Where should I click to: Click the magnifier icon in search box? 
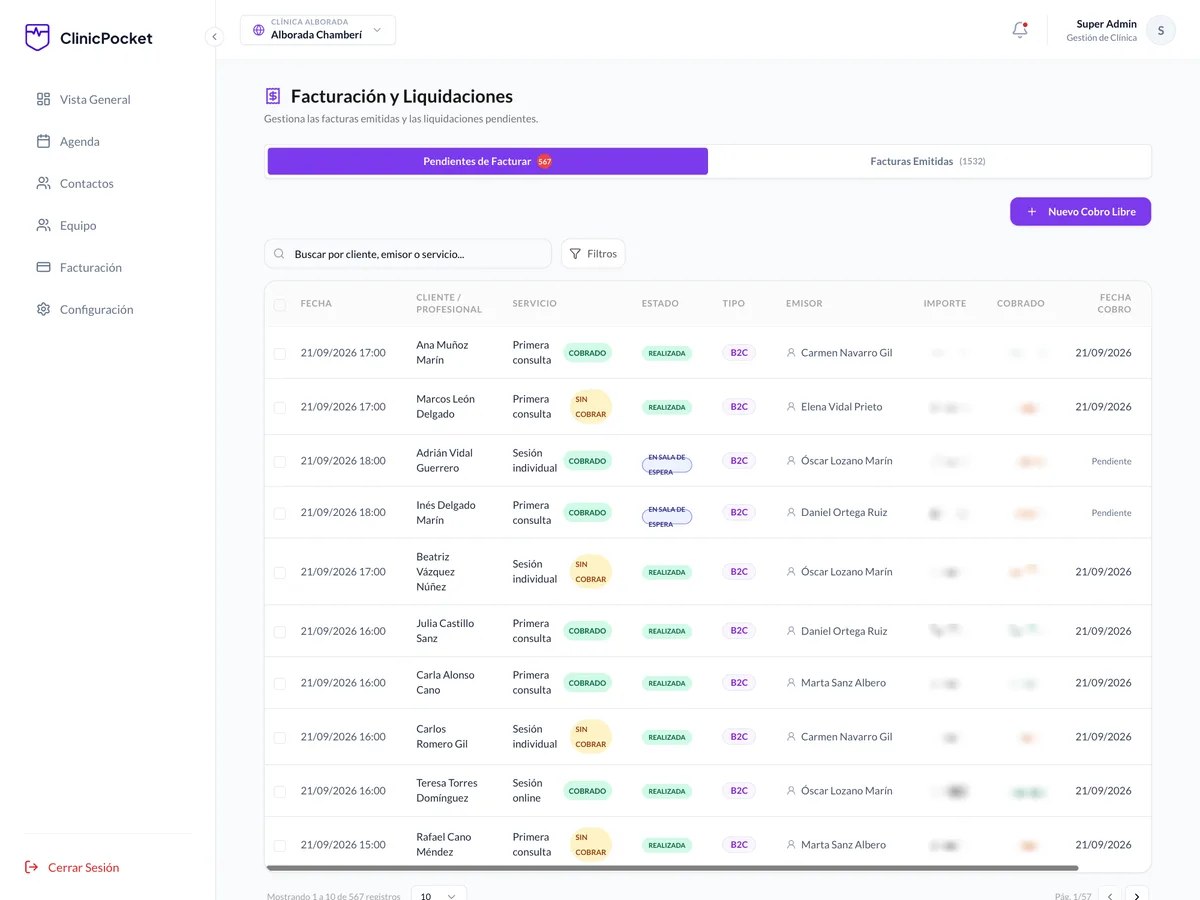[279, 254]
